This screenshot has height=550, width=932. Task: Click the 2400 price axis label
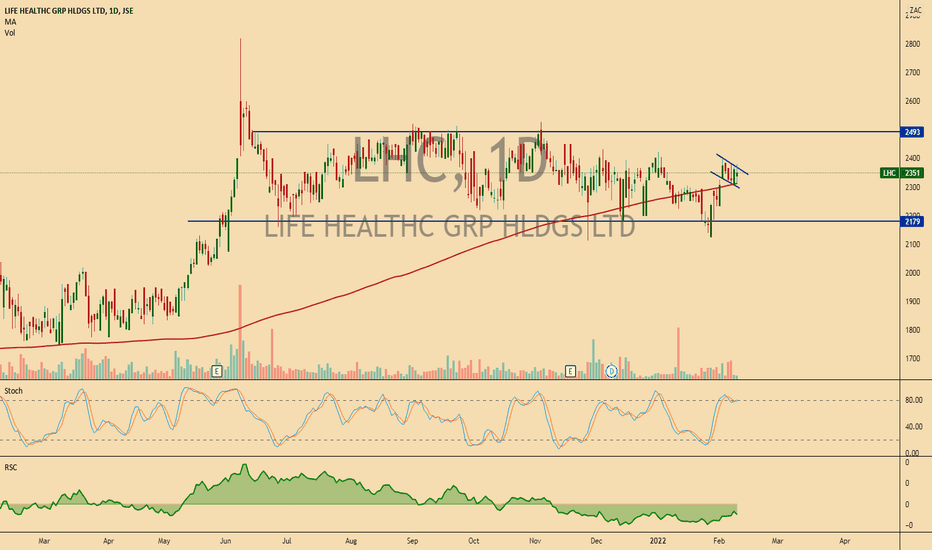point(912,159)
